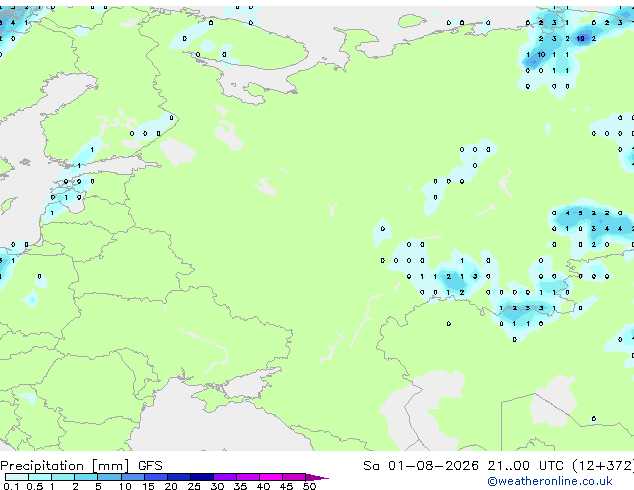Viewport: 634px width, 490px height.
Task: Click the legend label '45'
Action: pos(286,486)
